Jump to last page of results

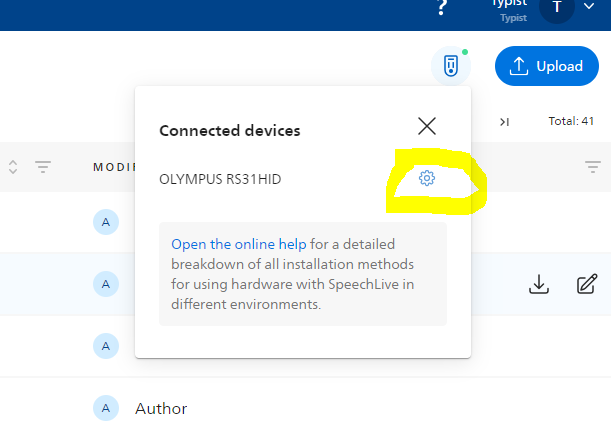505,122
